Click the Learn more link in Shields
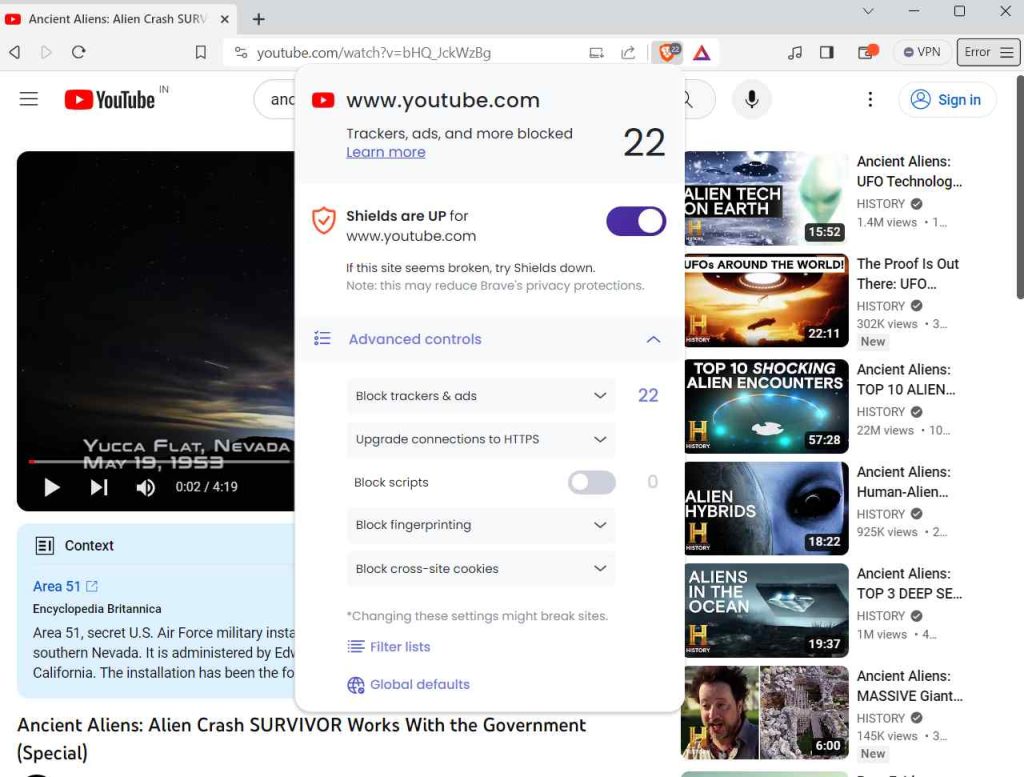Viewport: 1024px width, 777px height. coord(385,152)
